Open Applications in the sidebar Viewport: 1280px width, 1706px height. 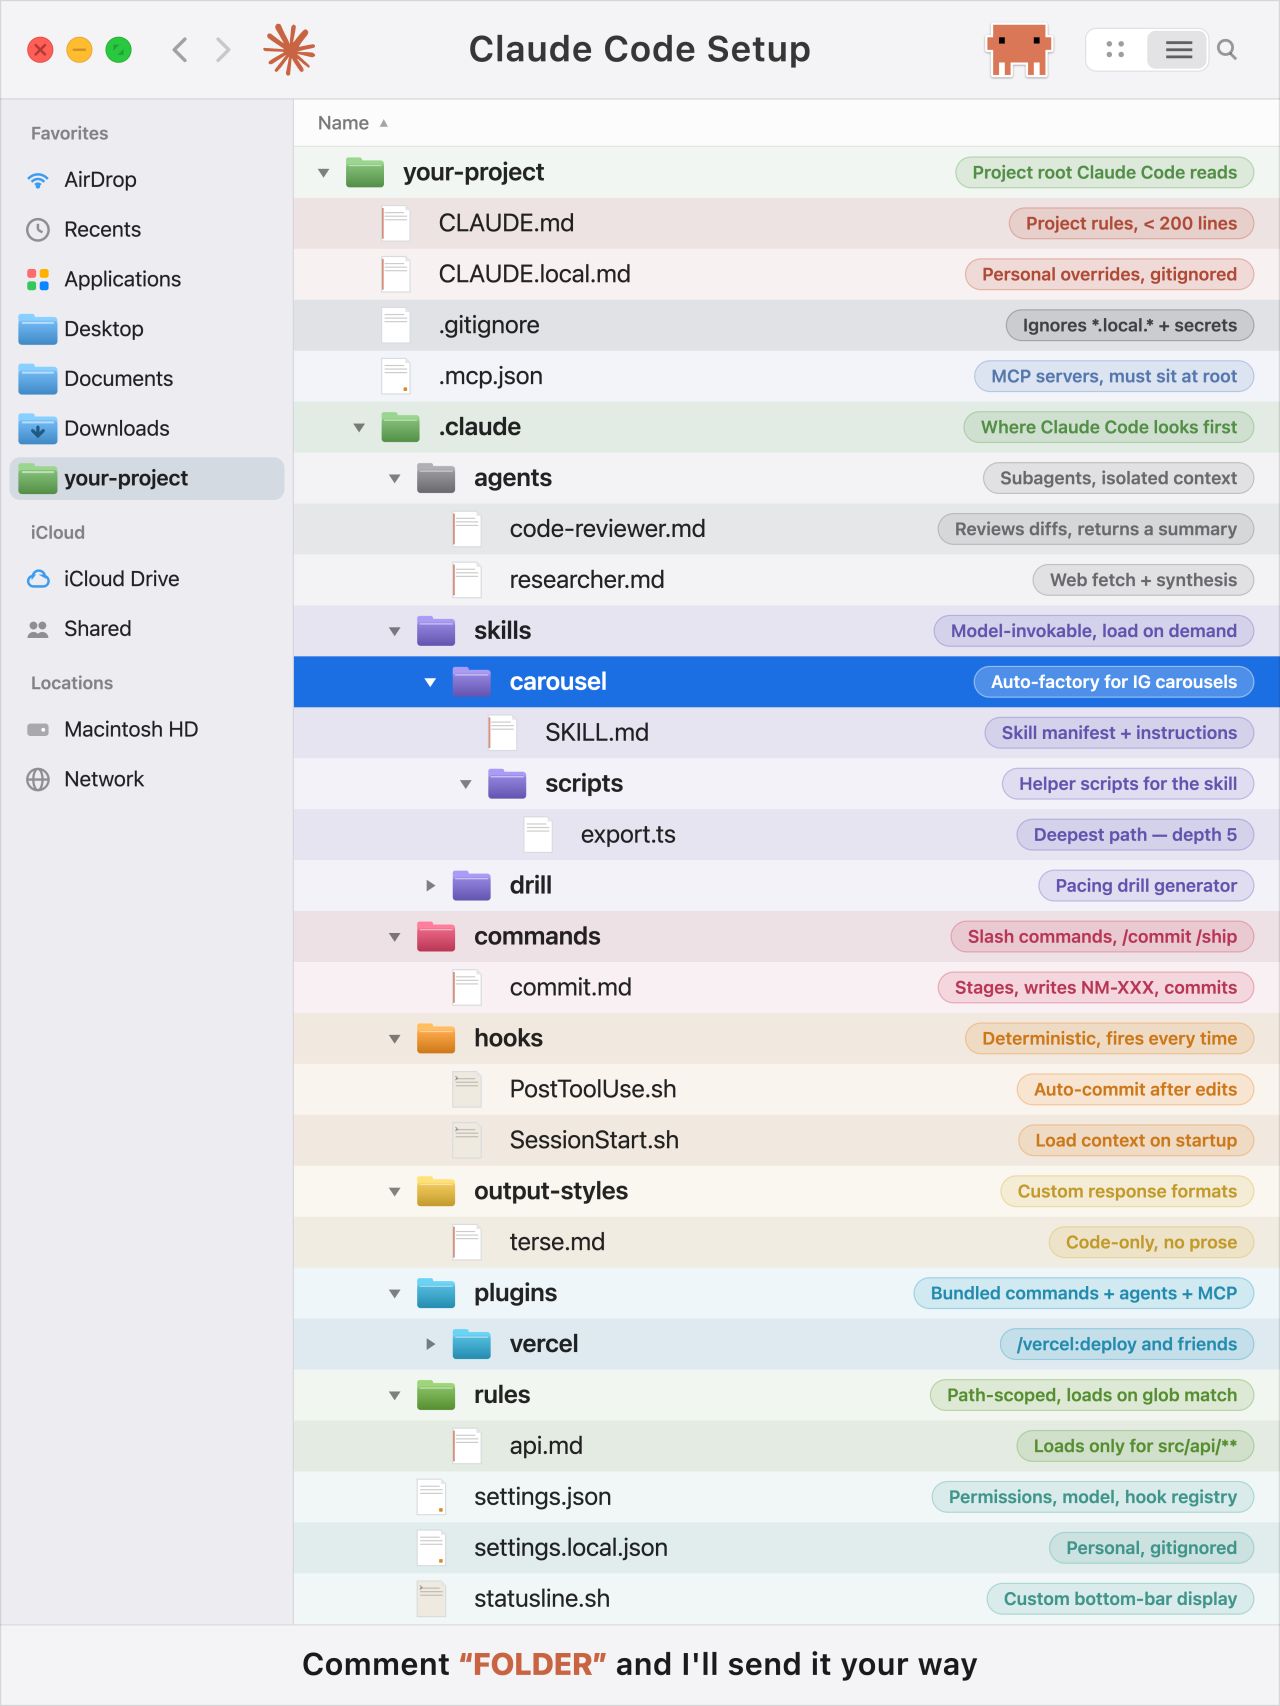[146, 279]
